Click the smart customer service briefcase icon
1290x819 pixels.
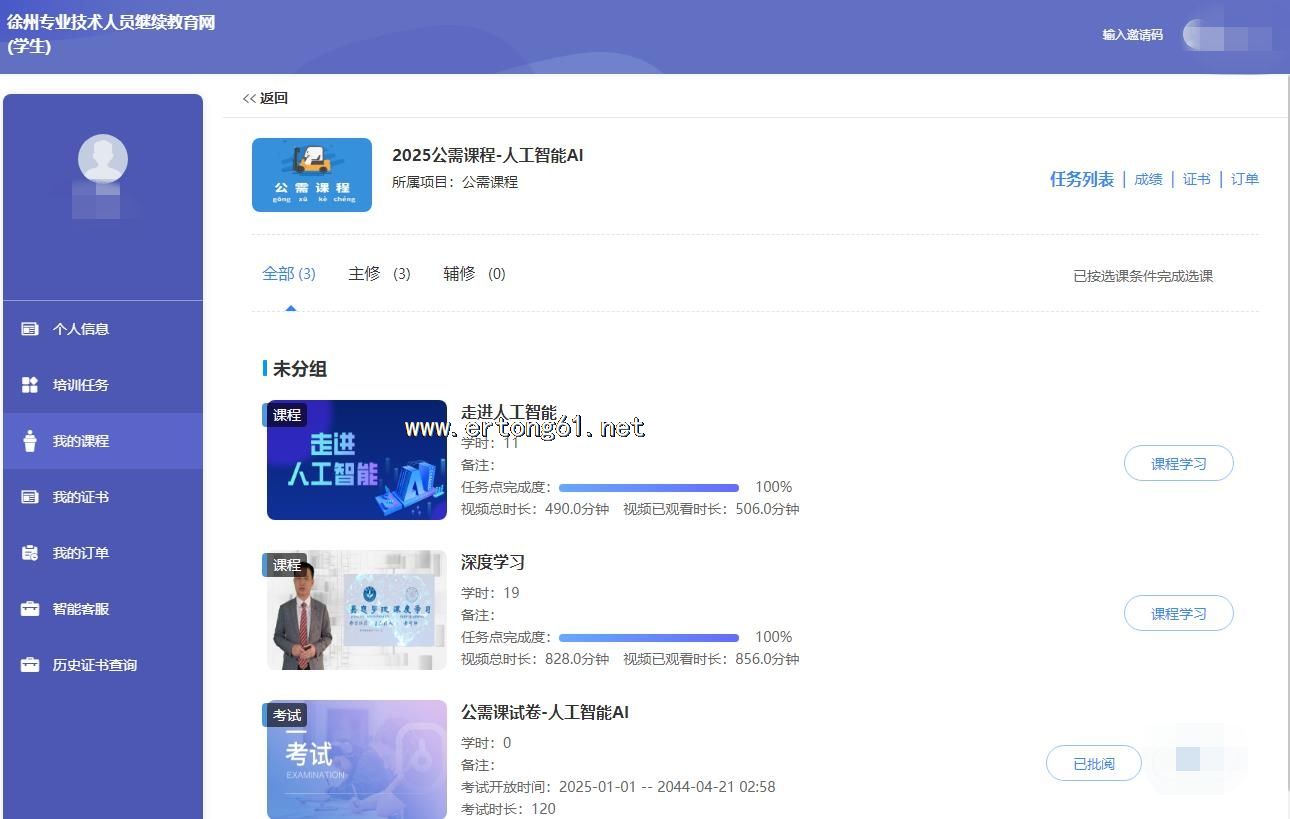tap(30, 609)
